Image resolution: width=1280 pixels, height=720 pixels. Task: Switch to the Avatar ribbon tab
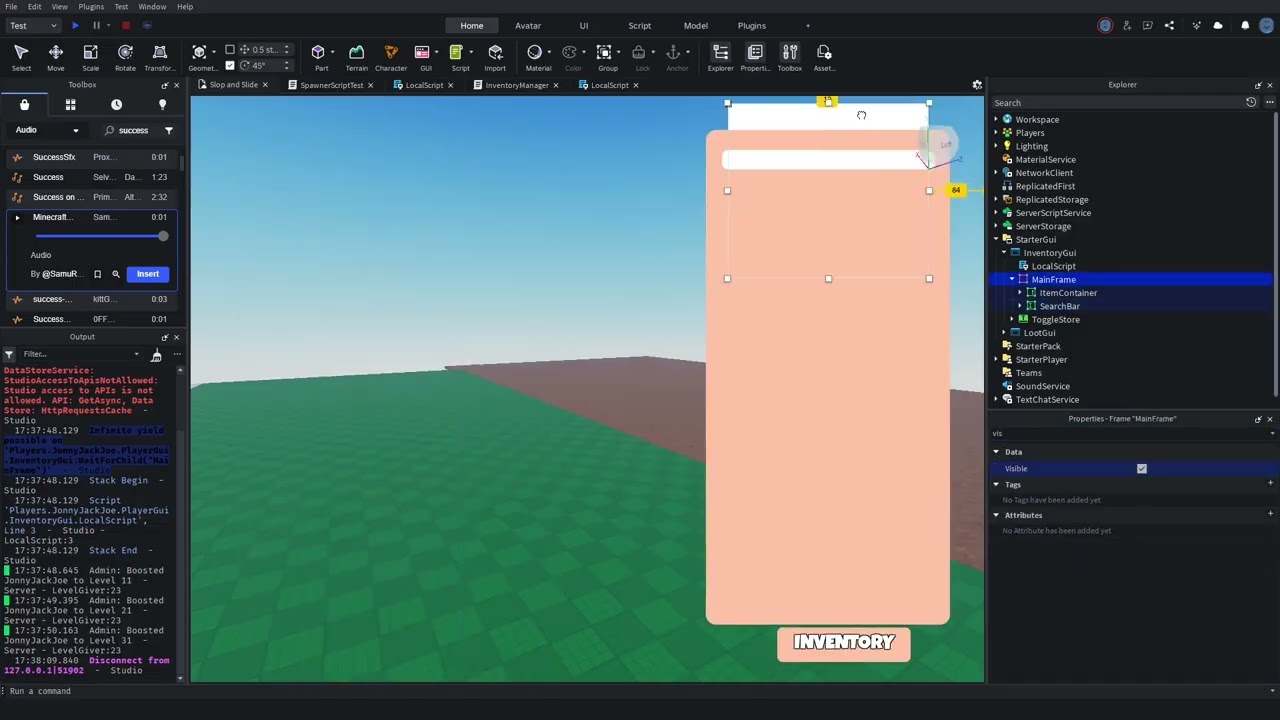click(x=528, y=25)
